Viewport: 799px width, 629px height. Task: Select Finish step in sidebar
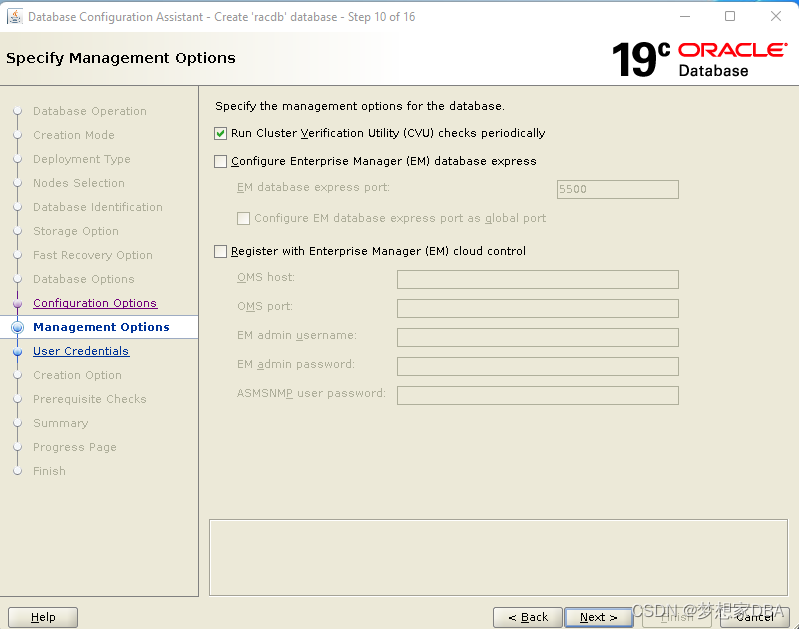[x=49, y=470]
